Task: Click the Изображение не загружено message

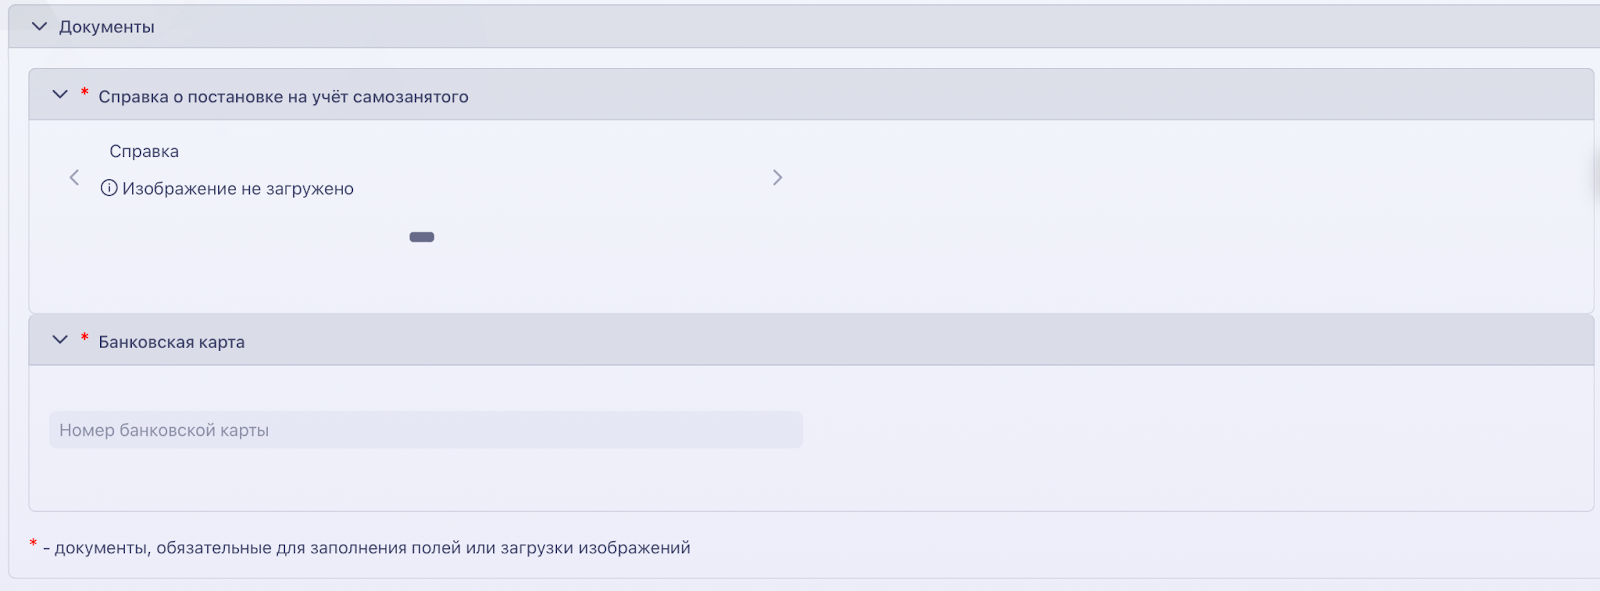Action: 238,189
